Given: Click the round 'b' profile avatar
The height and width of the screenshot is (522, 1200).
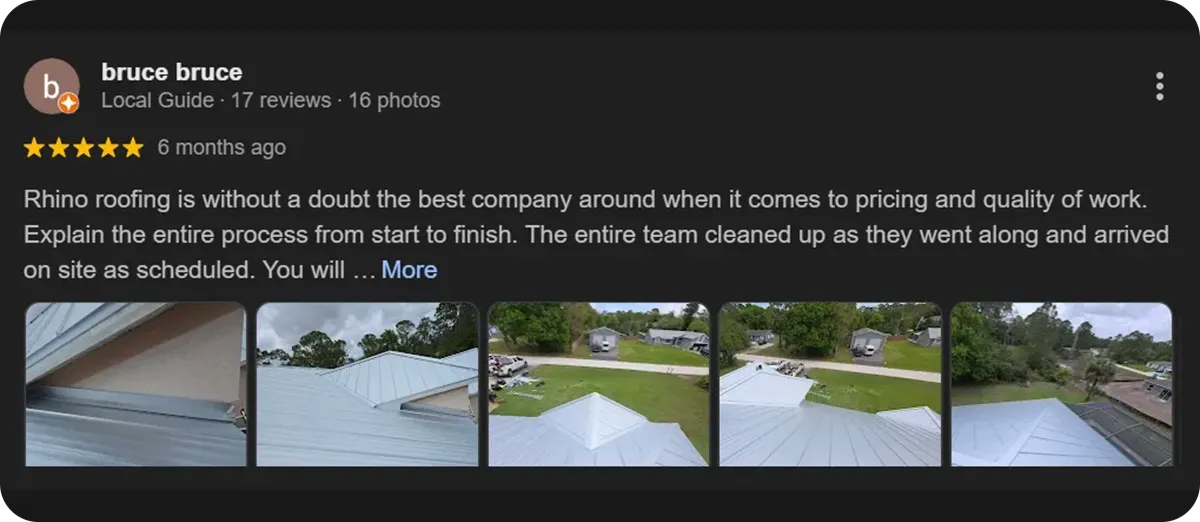Looking at the screenshot, I should click(x=51, y=86).
